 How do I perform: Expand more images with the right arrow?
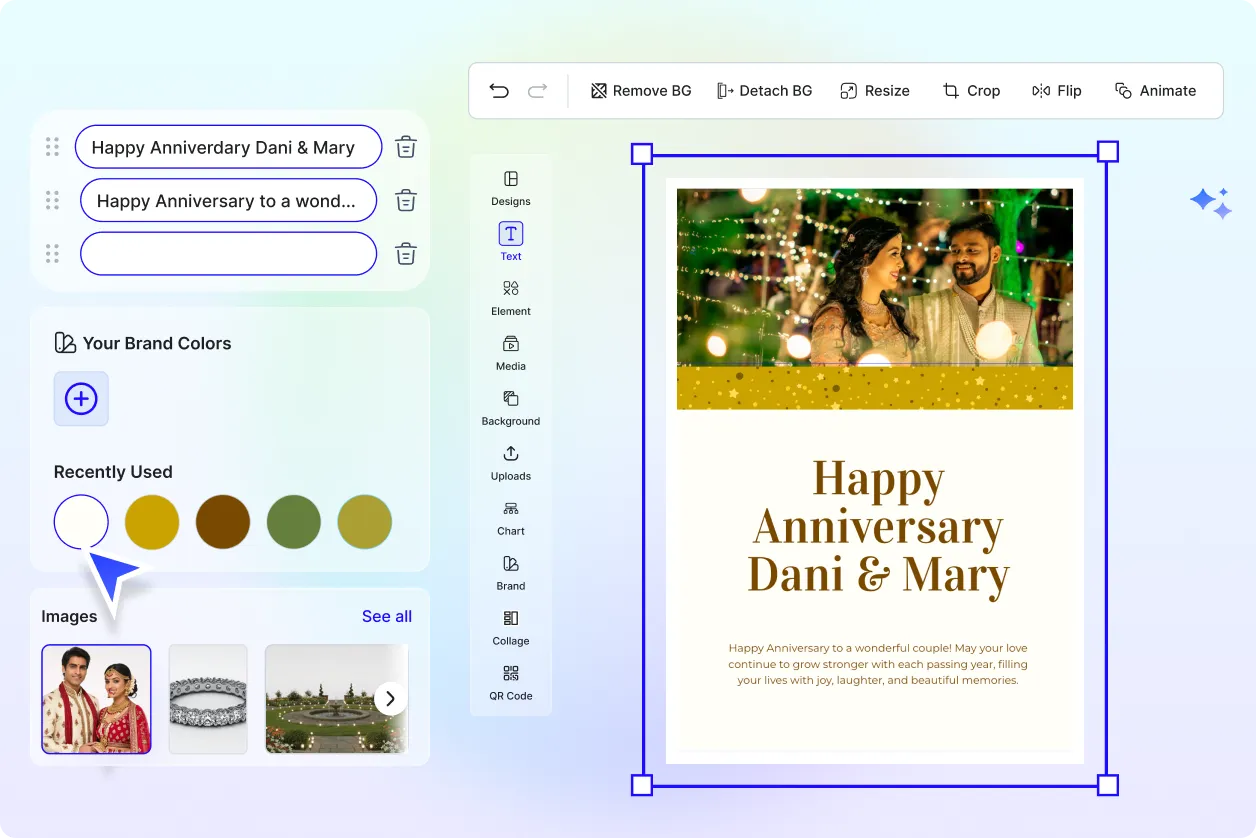tap(390, 699)
